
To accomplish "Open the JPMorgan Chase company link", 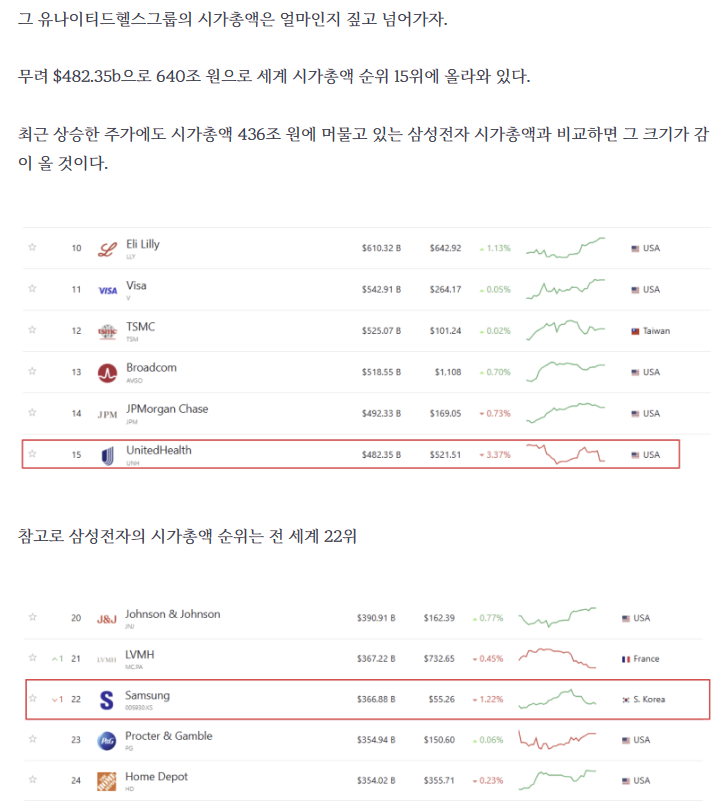I will click(x=167, y=409).
